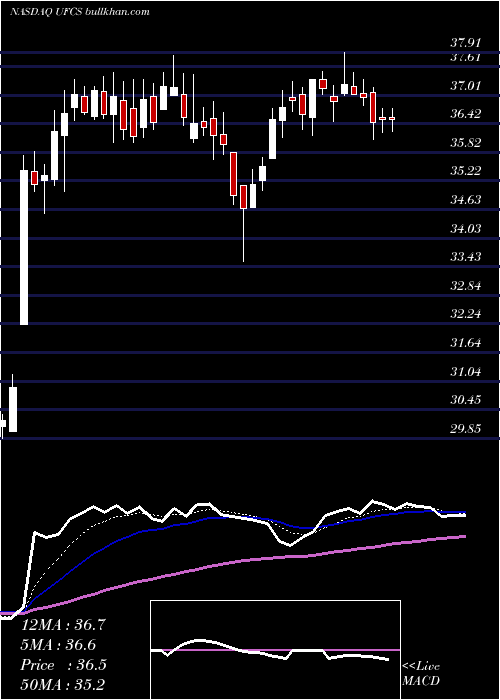Viewport: 500px width, 700px height.
Task: Click the 33.43 price axis label
Action: point(465,257)
